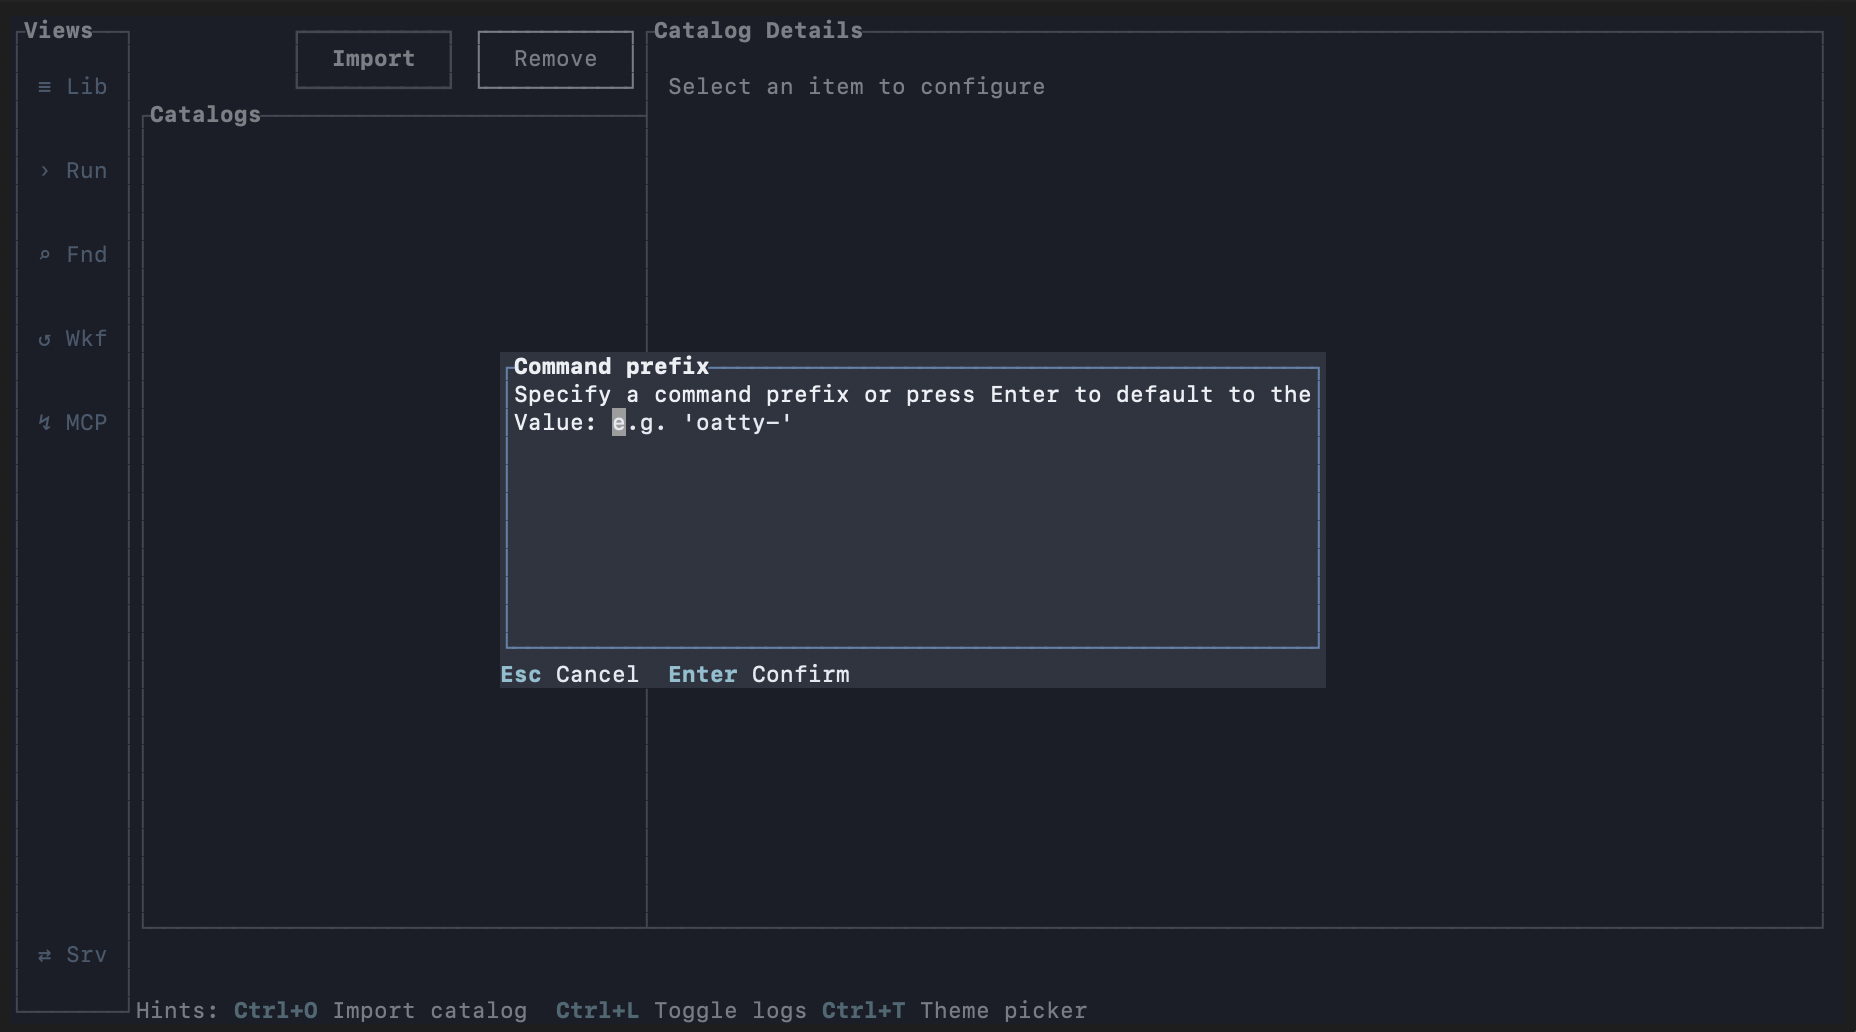Cancel the Command prefix dialog via Esc Cancel
1856x1032 pixels.
[x=569, y=674]
